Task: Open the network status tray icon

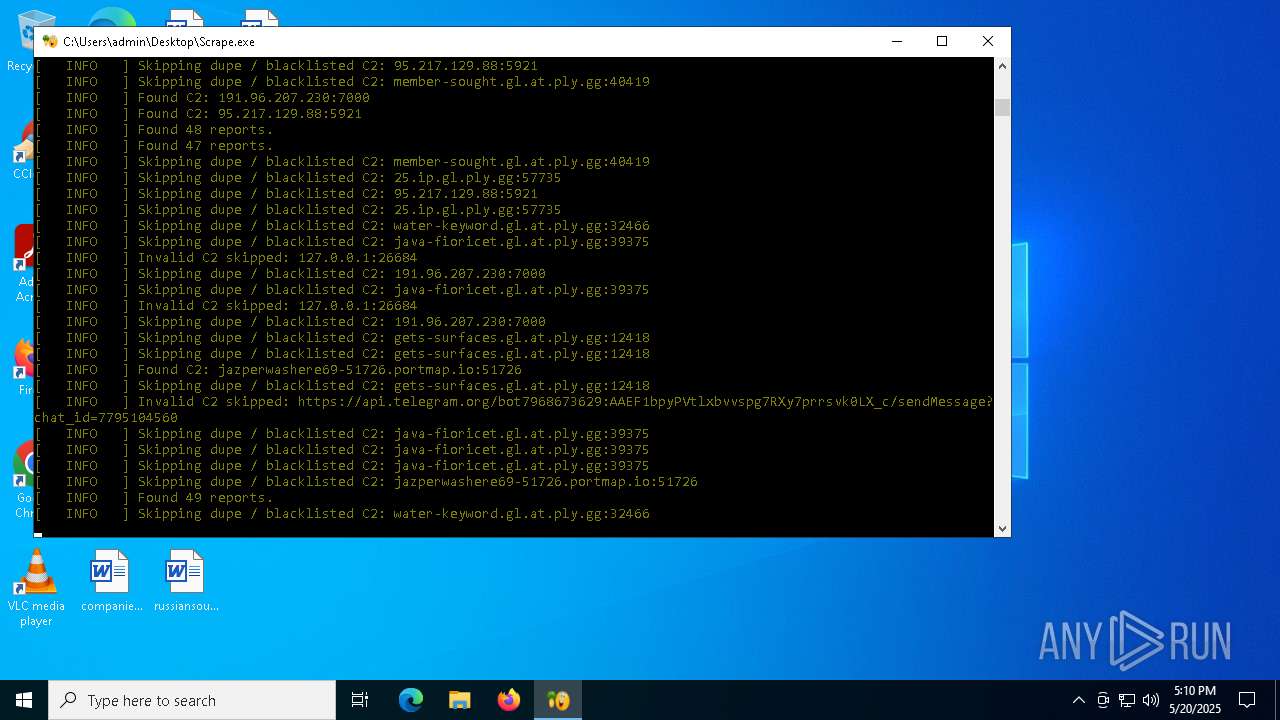Action: coord(1127,700)
